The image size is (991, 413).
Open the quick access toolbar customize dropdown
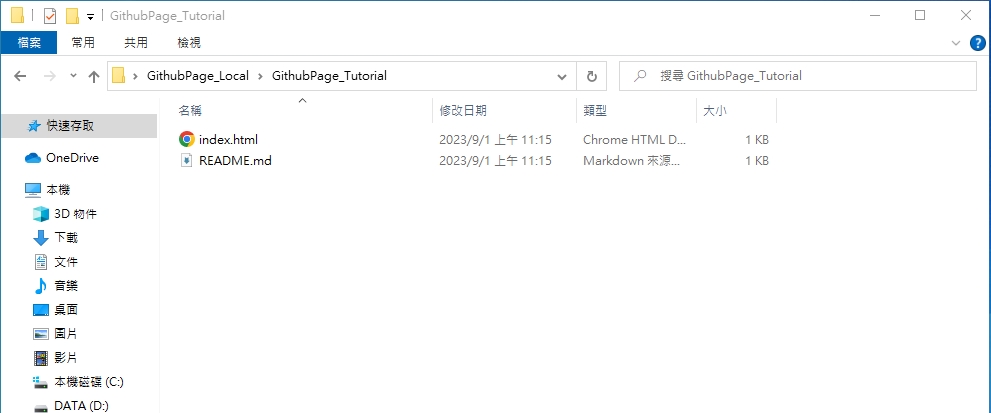[x=90, y=16]
